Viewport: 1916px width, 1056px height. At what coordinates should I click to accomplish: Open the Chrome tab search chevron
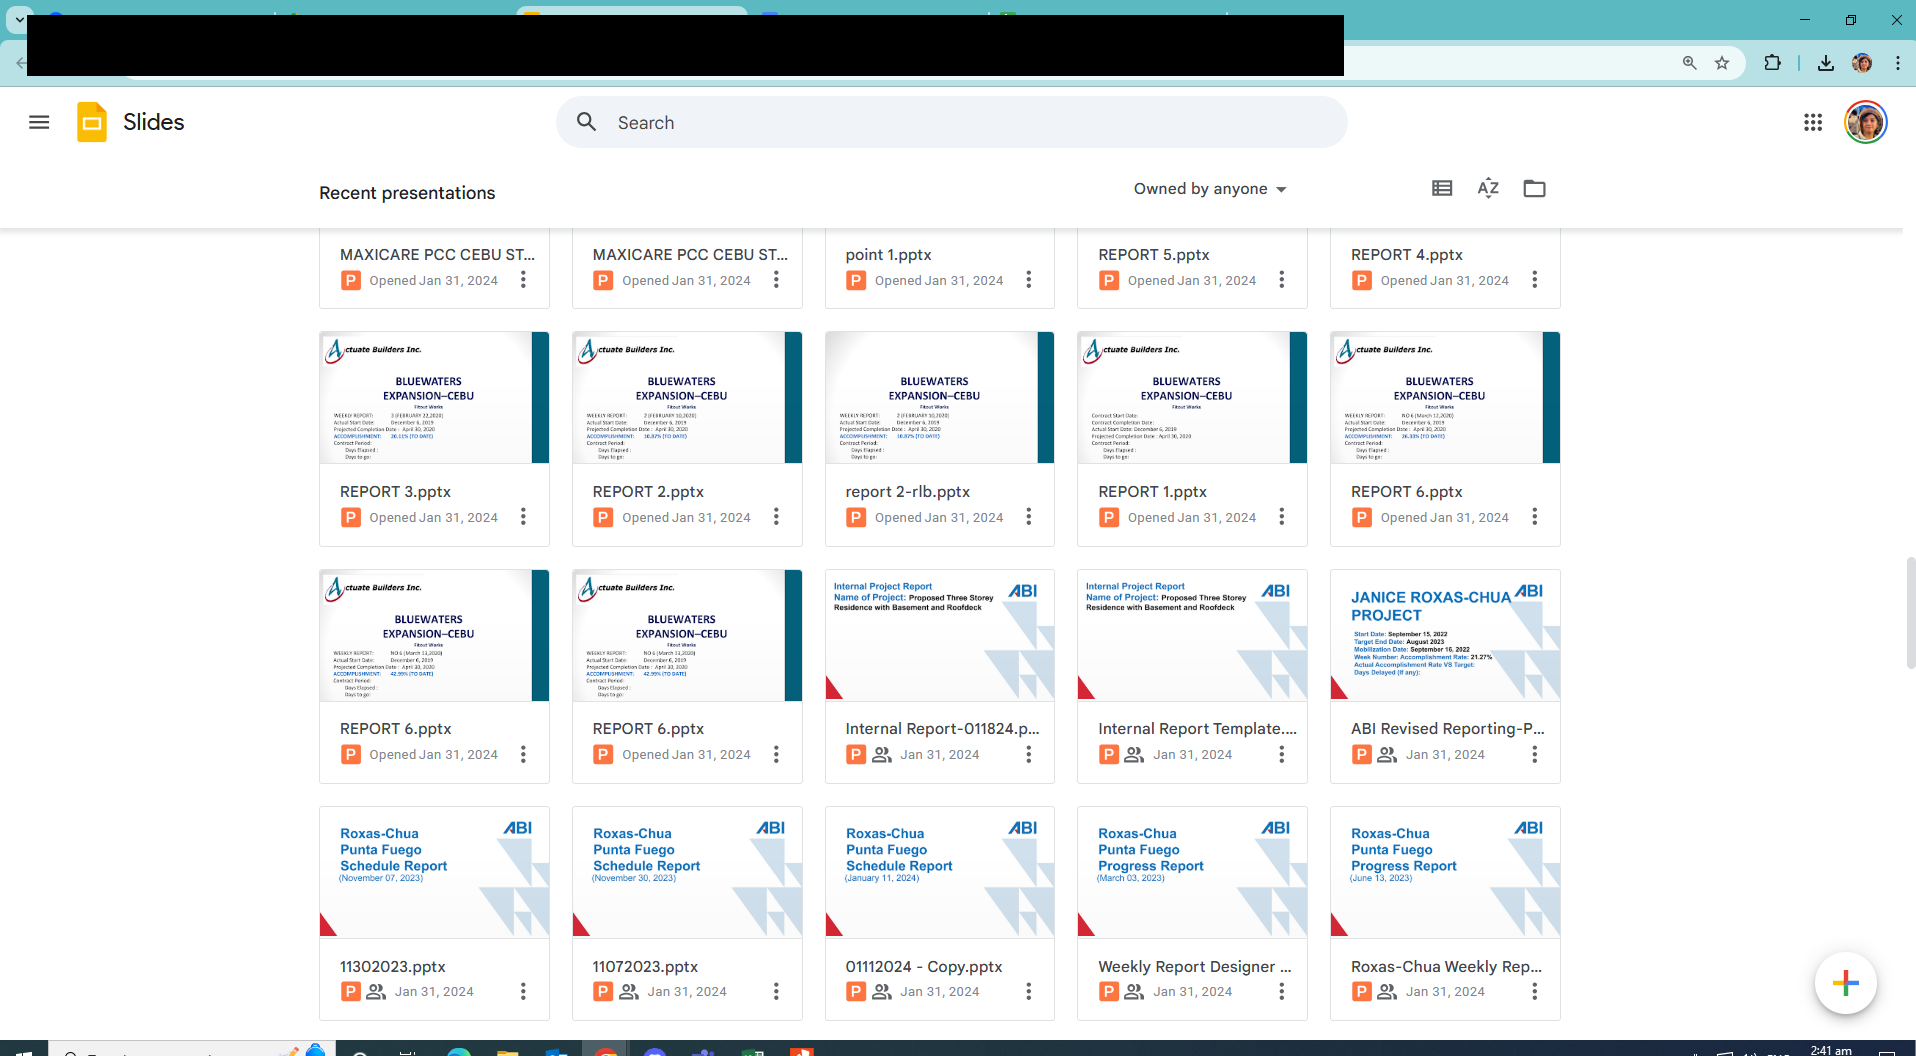coord(19,19)
